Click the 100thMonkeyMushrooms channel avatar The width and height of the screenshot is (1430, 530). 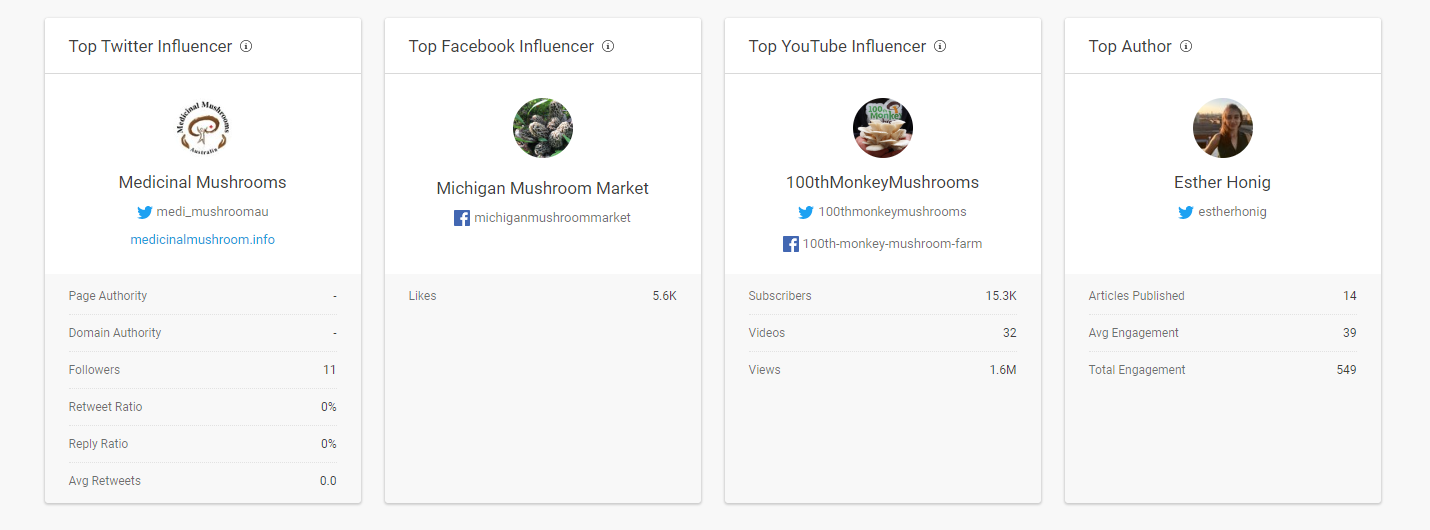pos(883,128)
